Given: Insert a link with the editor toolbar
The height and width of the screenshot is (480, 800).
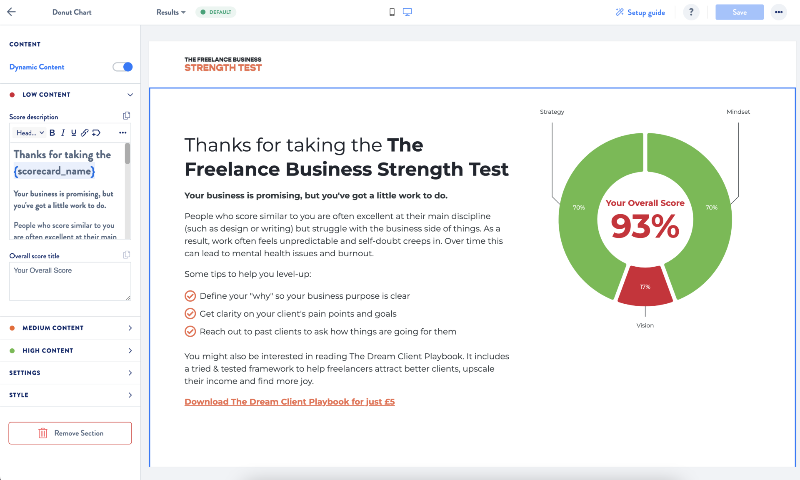Looking at the screenshot, I should click(85, 133).
